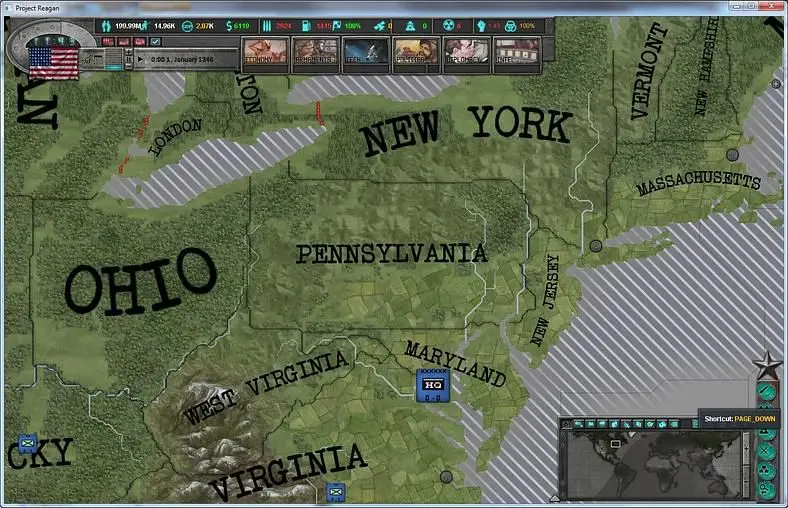Click the silver star button
788x508 pixels.
coord(767,365)
